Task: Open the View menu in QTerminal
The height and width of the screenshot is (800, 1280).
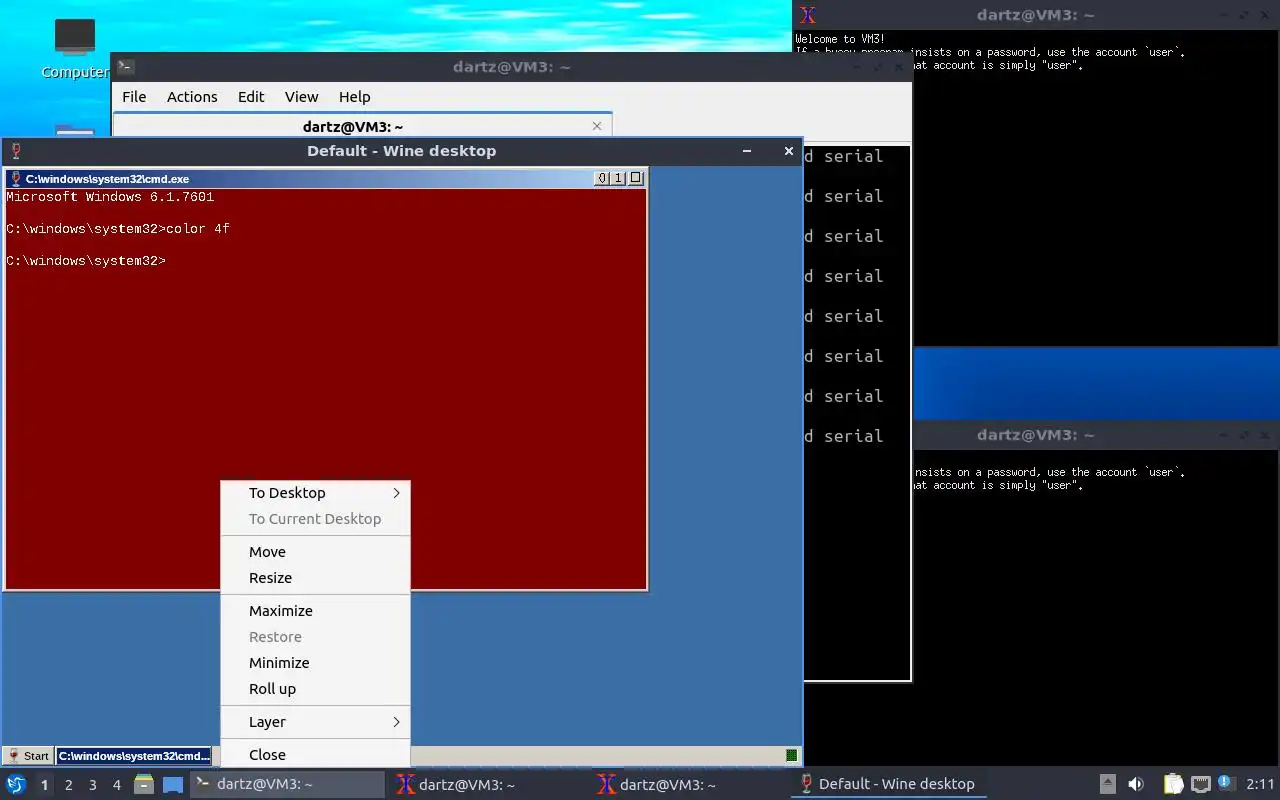Action: tap(301, 97)
